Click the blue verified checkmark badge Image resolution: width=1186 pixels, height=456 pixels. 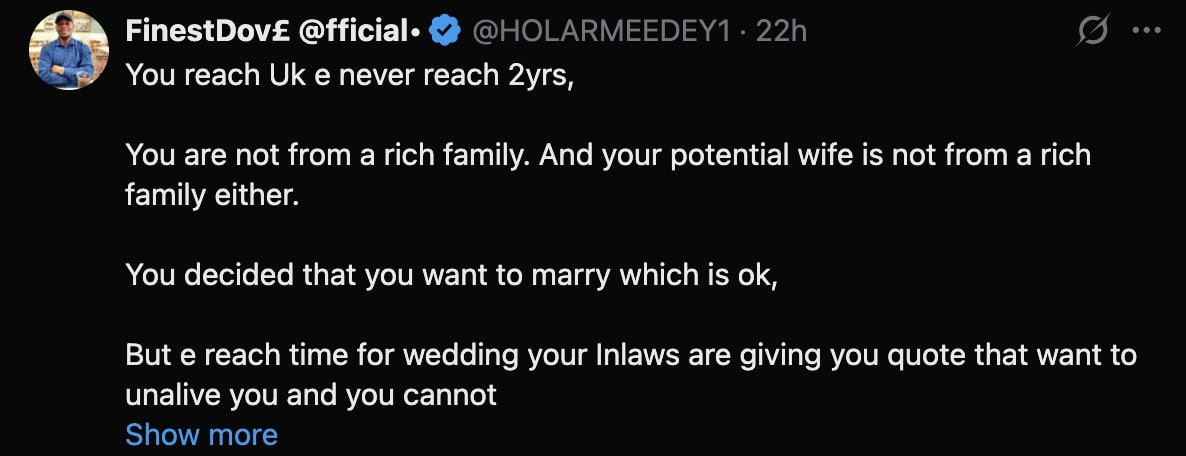pos(443,33)
